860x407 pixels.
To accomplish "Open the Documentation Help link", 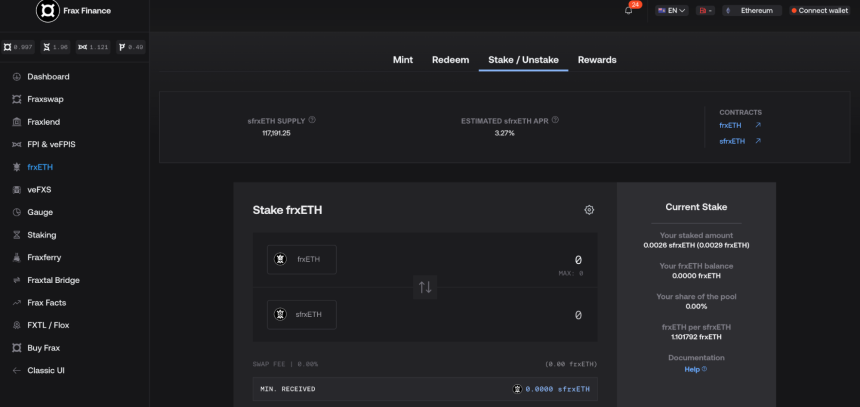I will pos(695,370).
